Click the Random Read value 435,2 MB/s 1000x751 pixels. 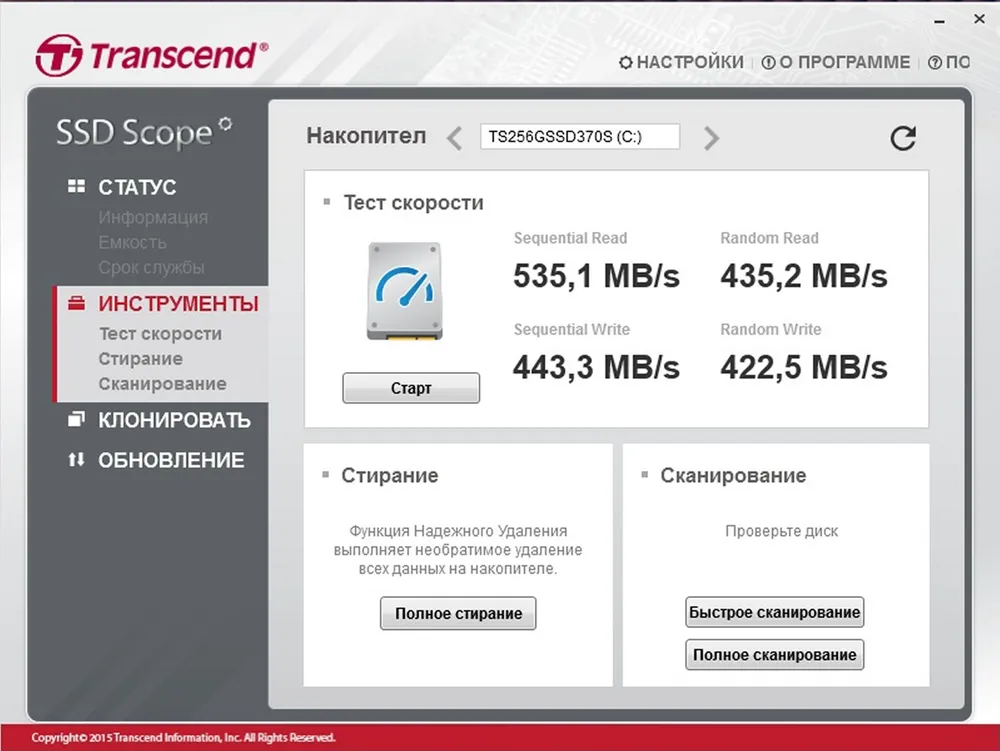pos(804,276)
